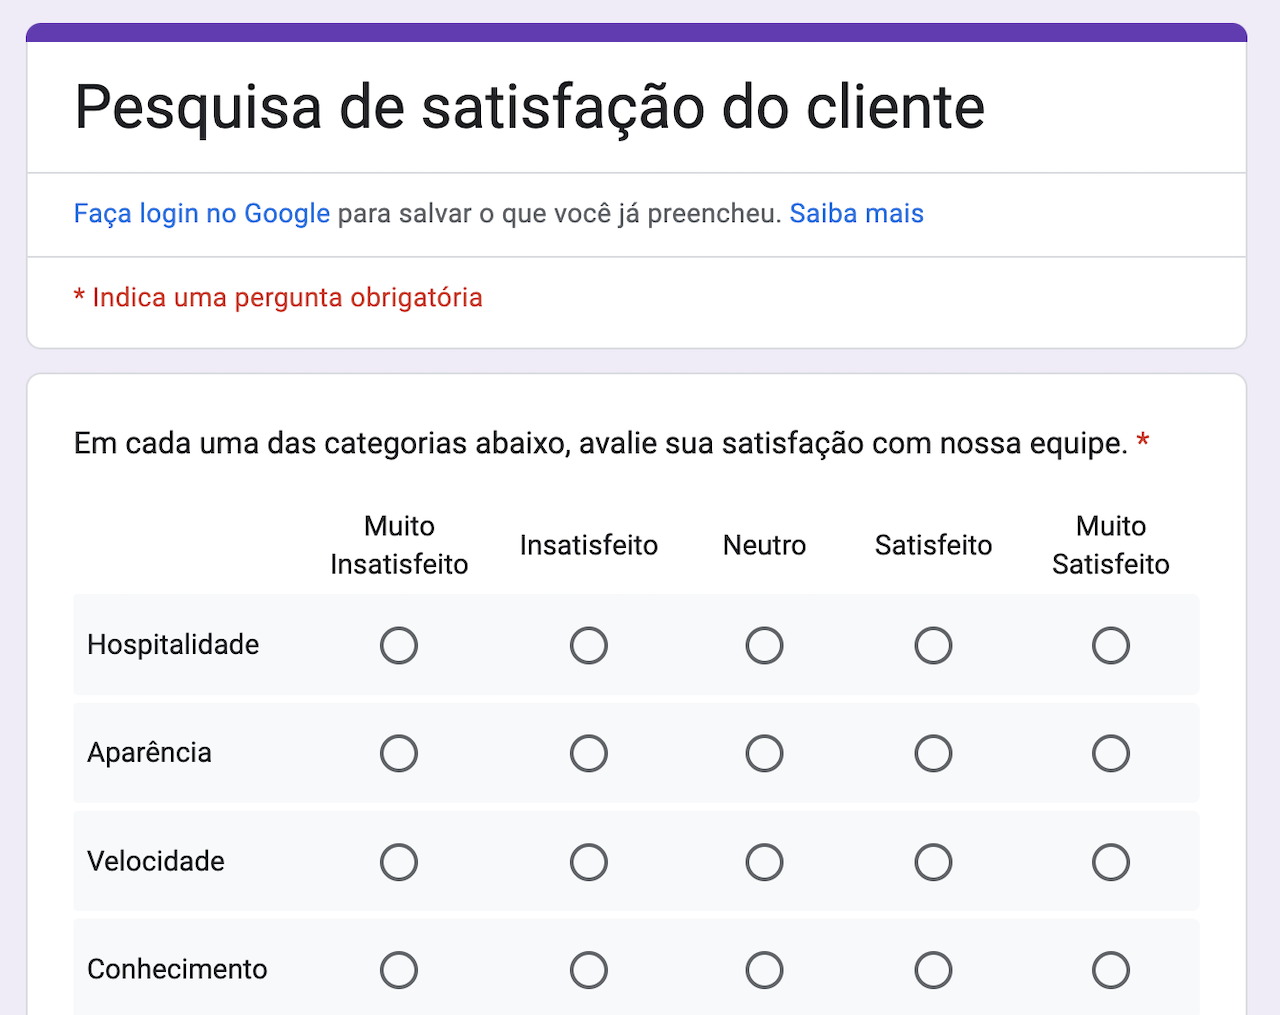The height and width of the screenshot is (1015, 1280).
Task: Rate Aparência as Satisfeito
Action: 933,754
